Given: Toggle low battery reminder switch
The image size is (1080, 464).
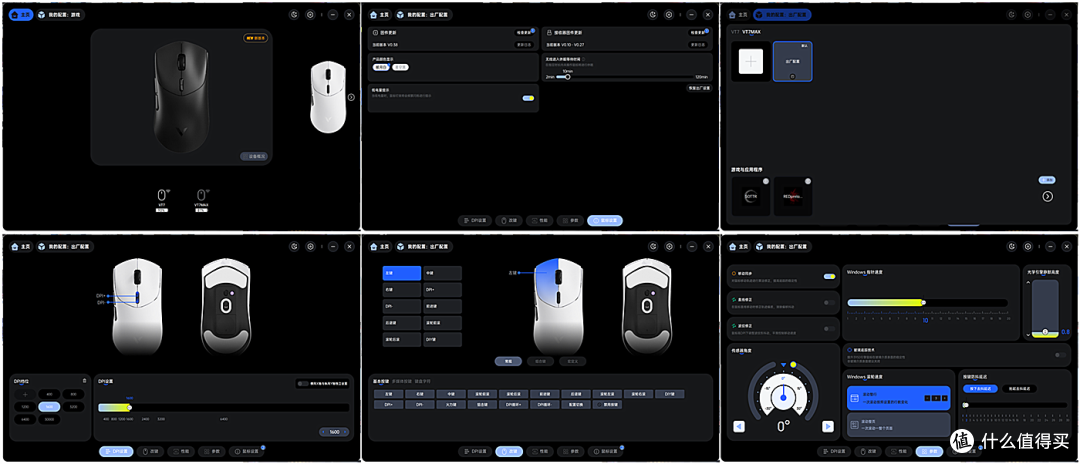Looking at the screenshot, I should 528,98.
